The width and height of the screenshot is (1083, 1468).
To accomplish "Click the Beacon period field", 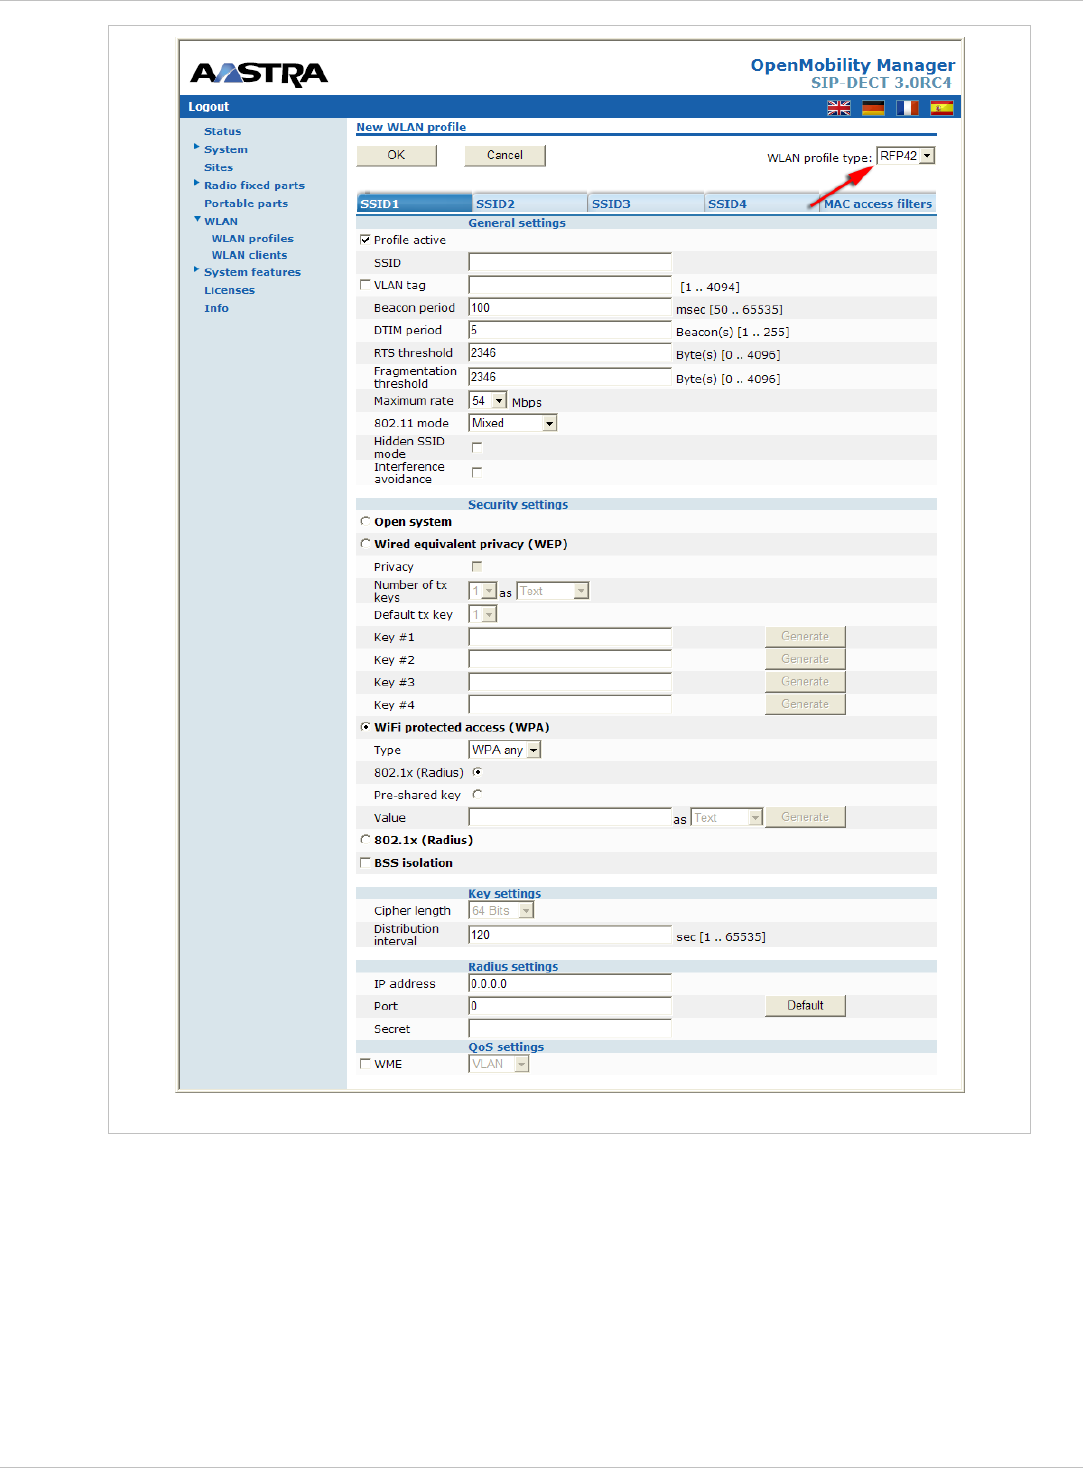I will pos(570,308).
